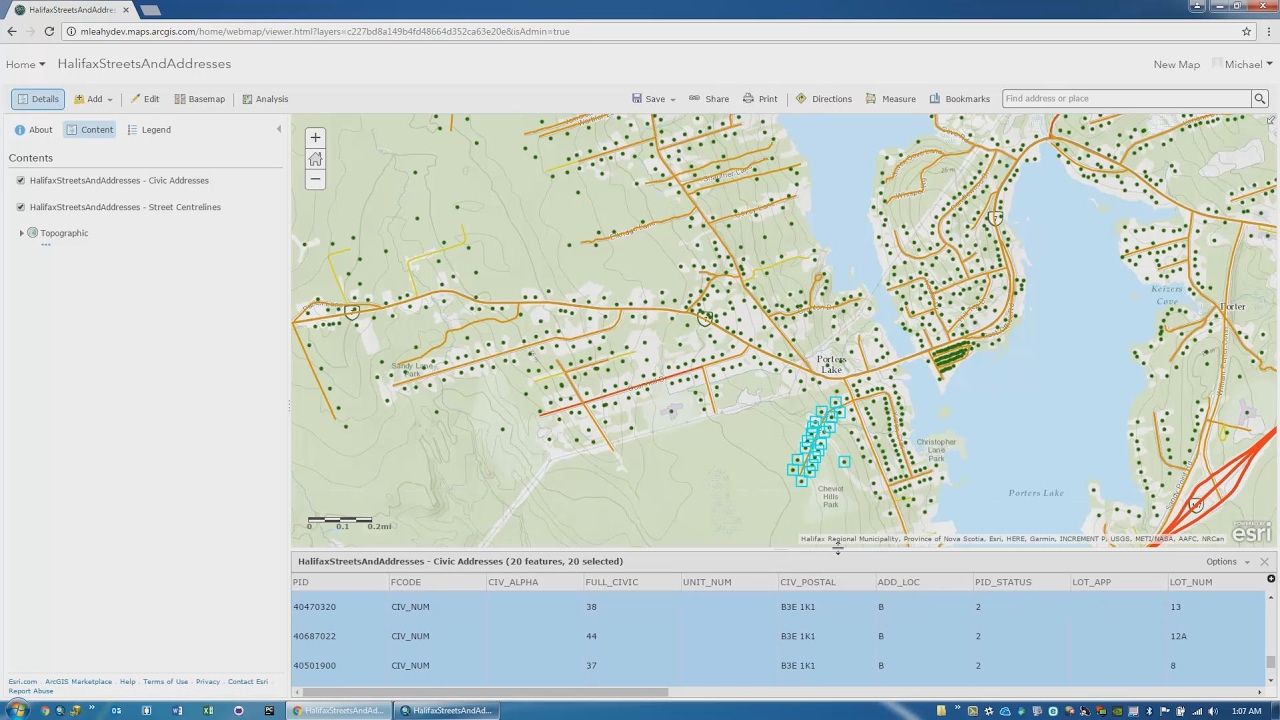Open the table Options menu
The width and height of the screenshot is (1280, 720).
[x=1227, y=562]
